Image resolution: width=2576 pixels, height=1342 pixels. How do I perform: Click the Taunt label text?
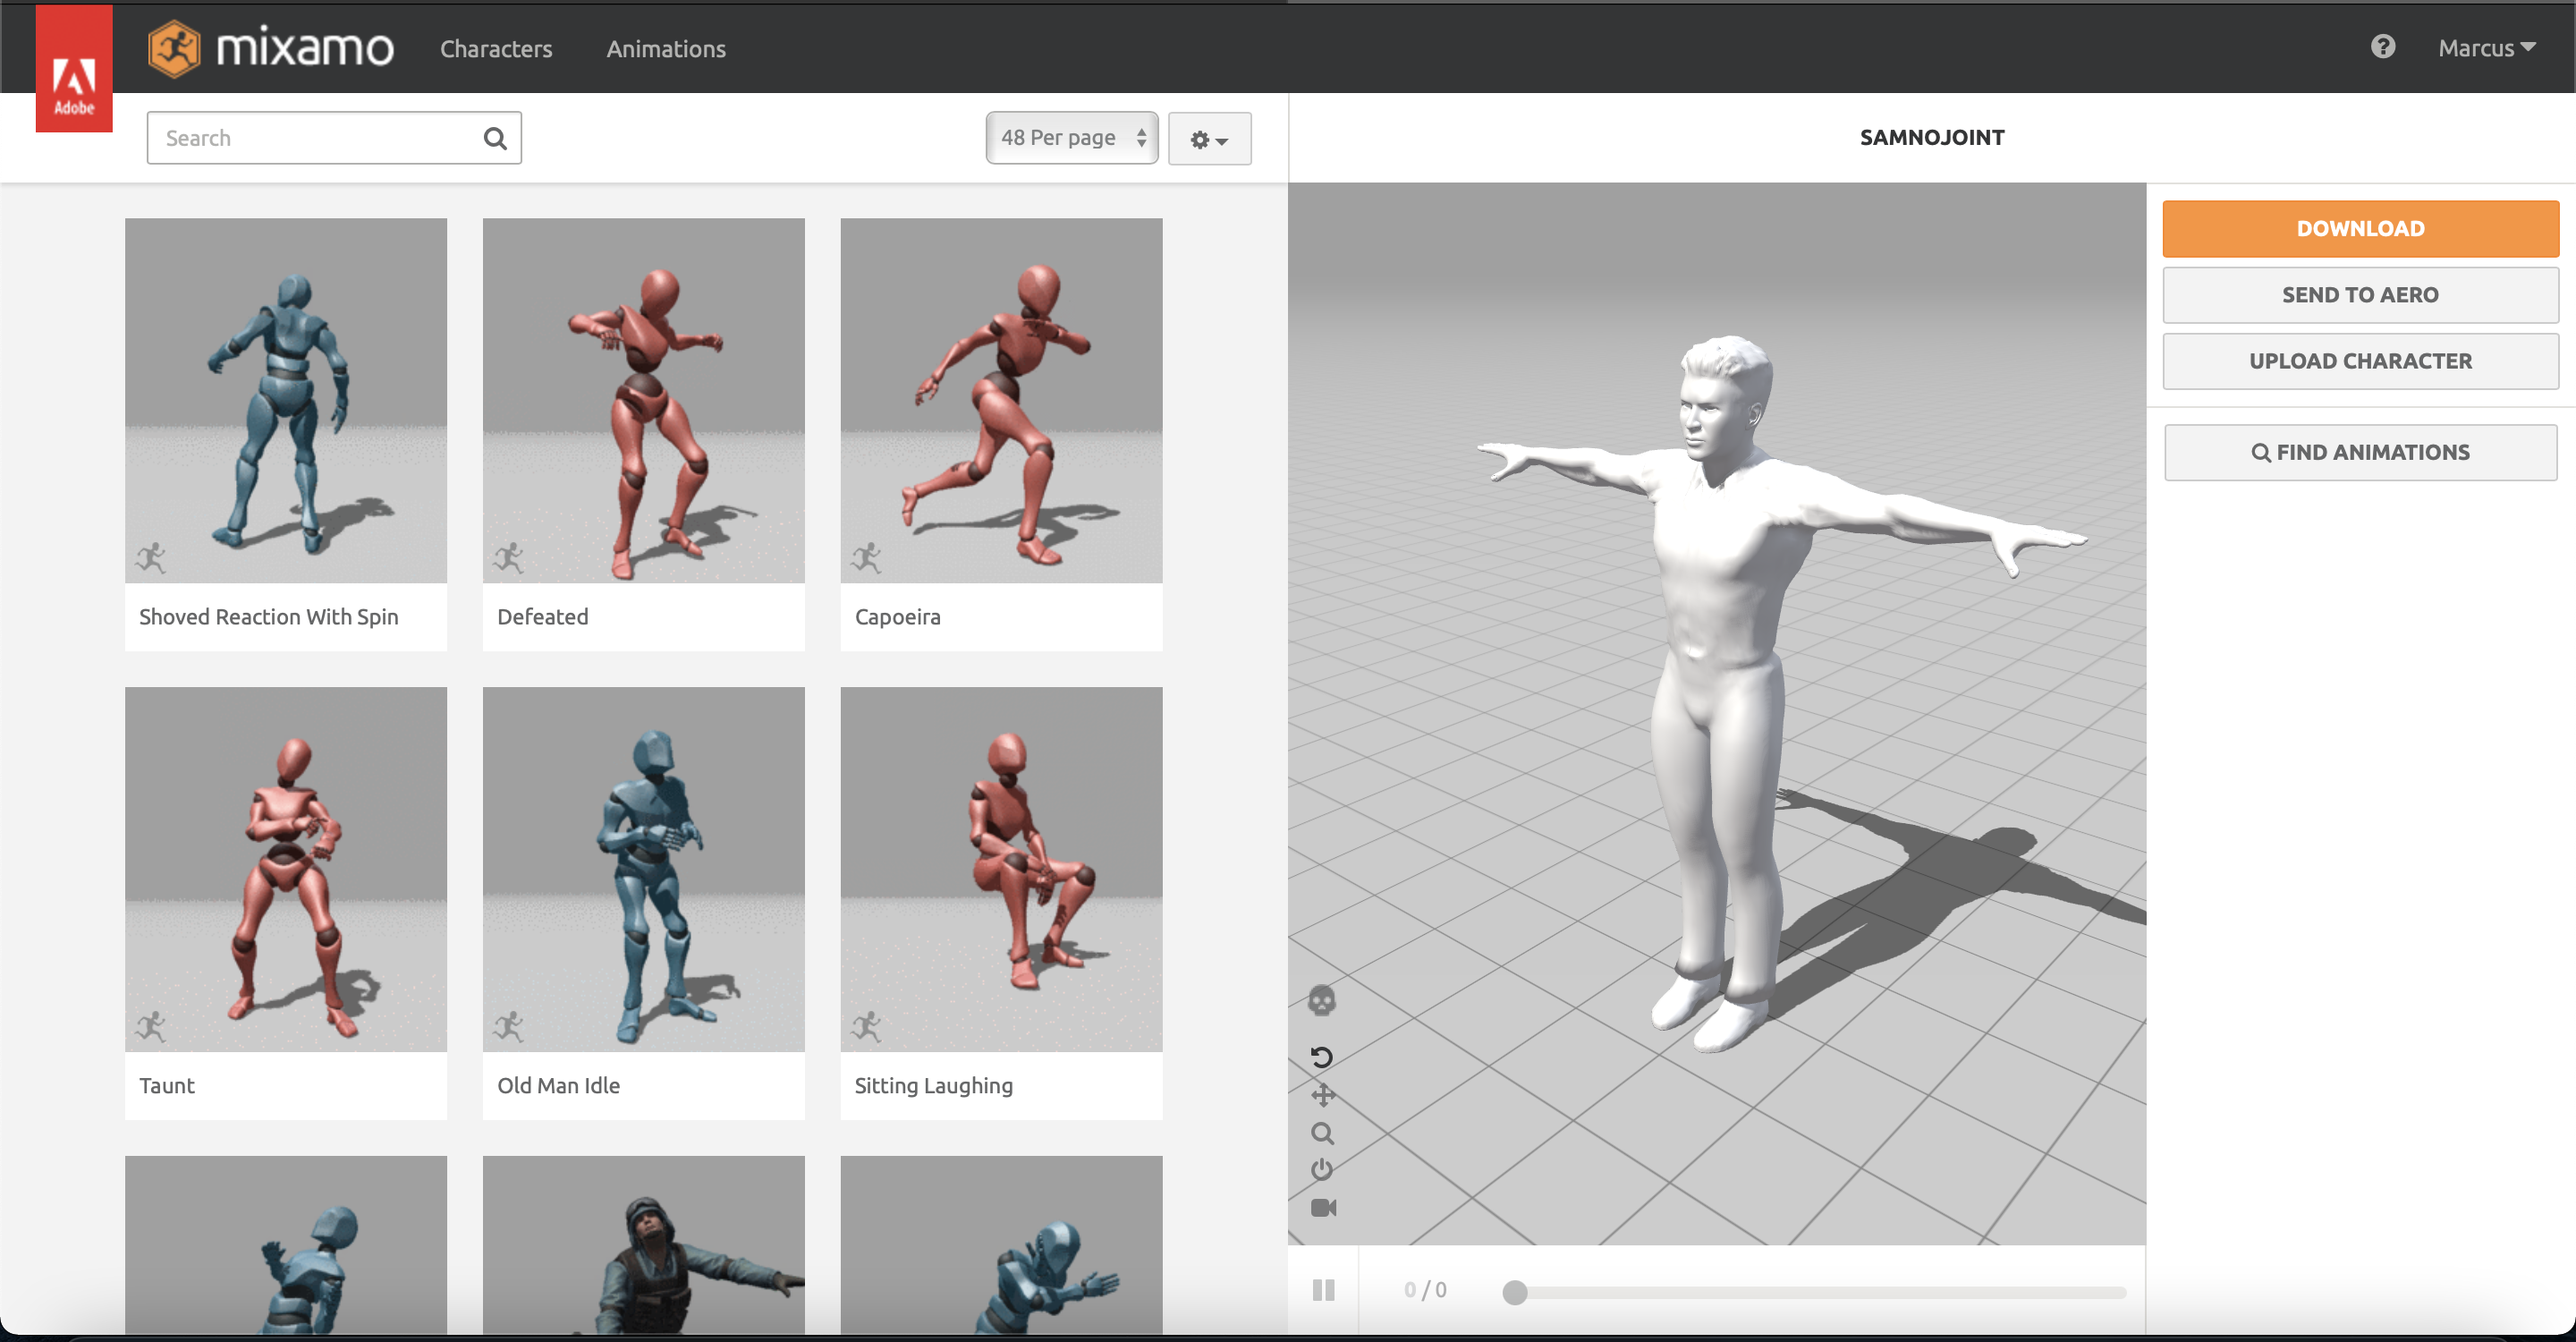(x=167, y=1086)
